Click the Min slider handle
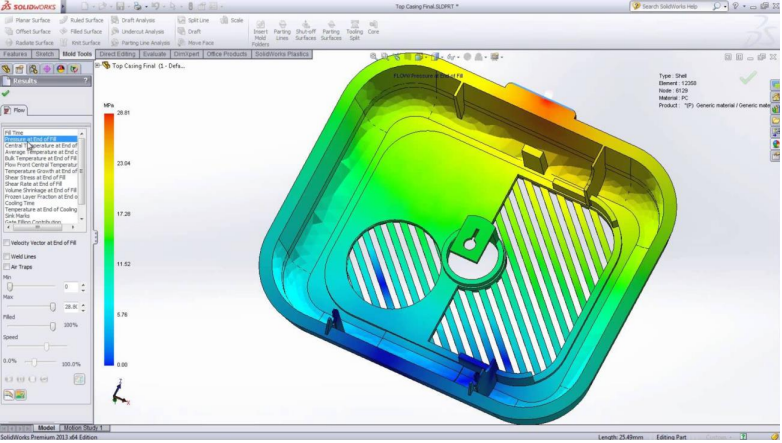The height and width of the screenshot is (443, 782). (9, 287)
